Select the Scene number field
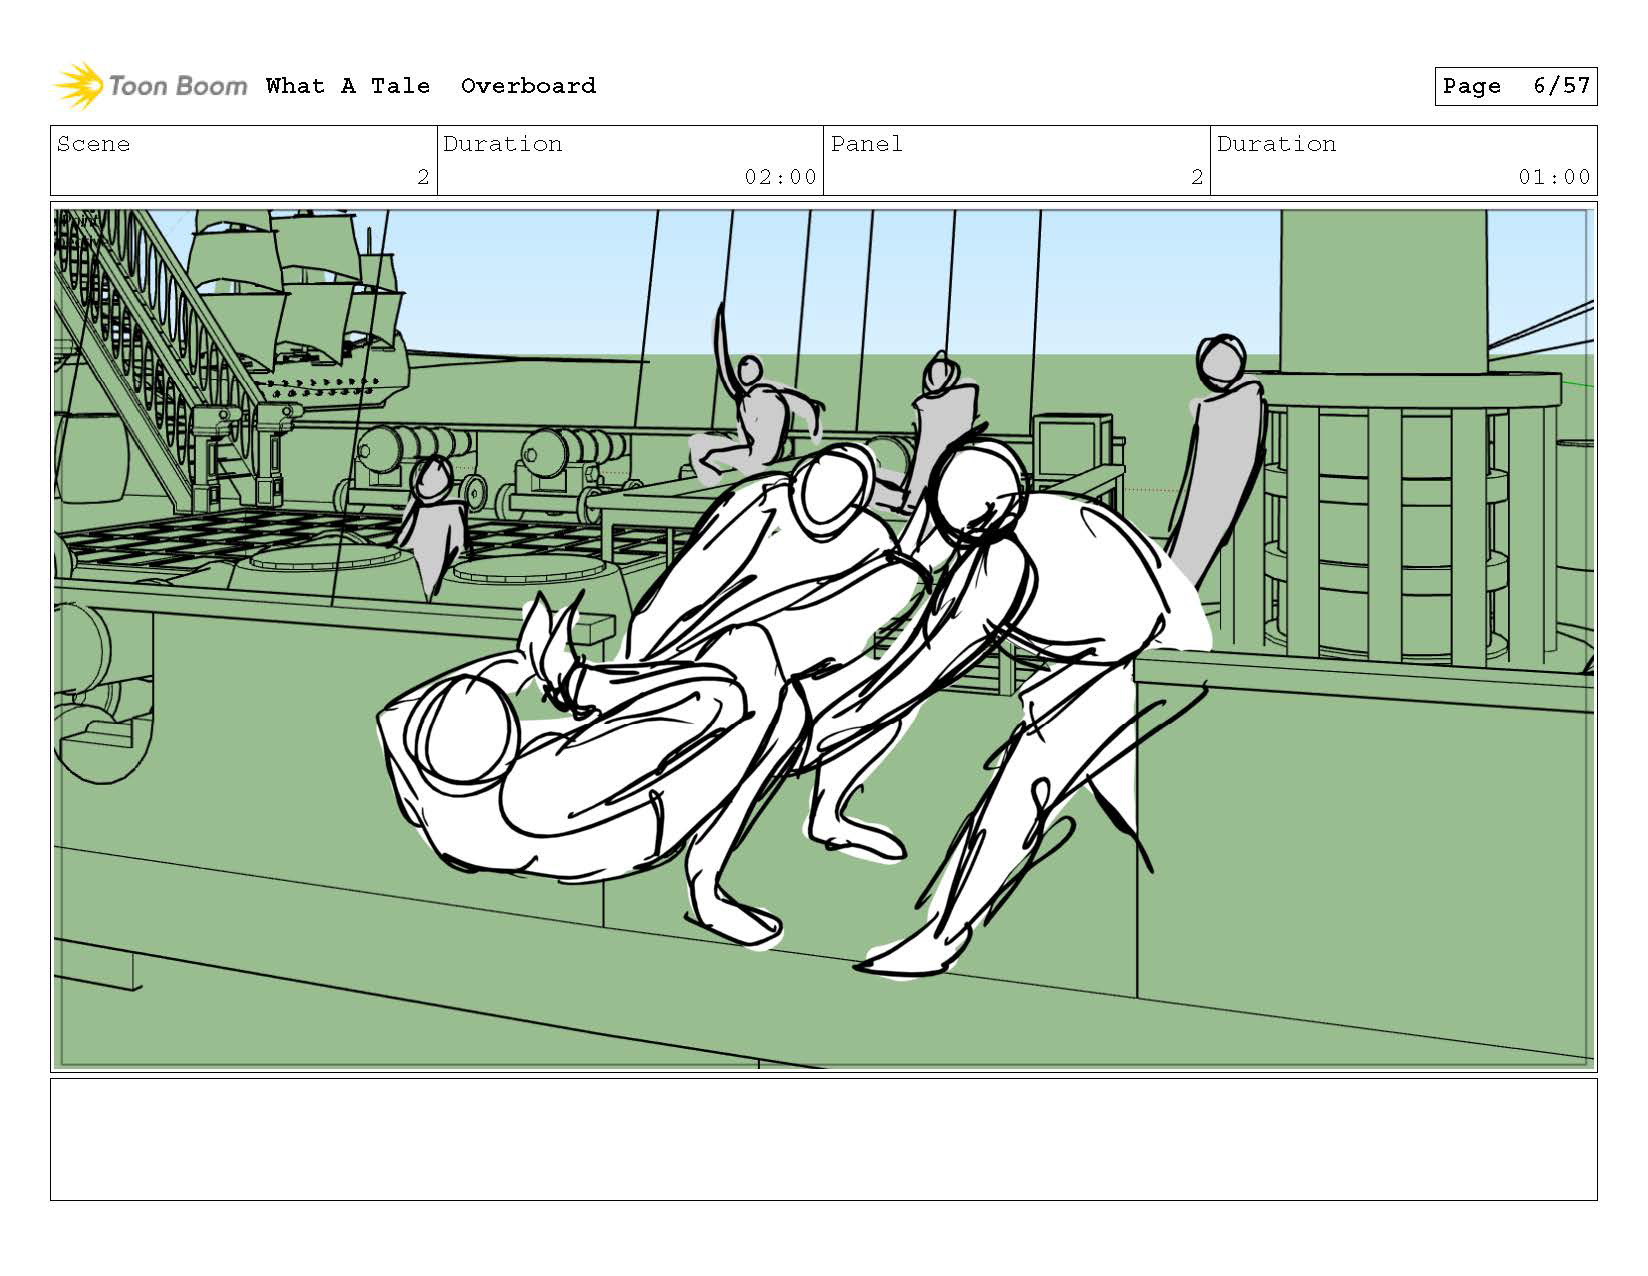Screen dimensions: 1648x1276 pyautogui.click(x=244, y=160)
